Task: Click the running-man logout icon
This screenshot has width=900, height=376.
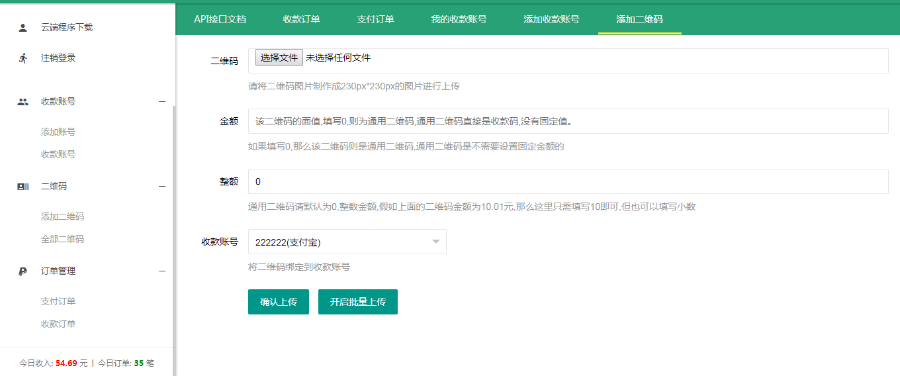Action: point(22,58)
